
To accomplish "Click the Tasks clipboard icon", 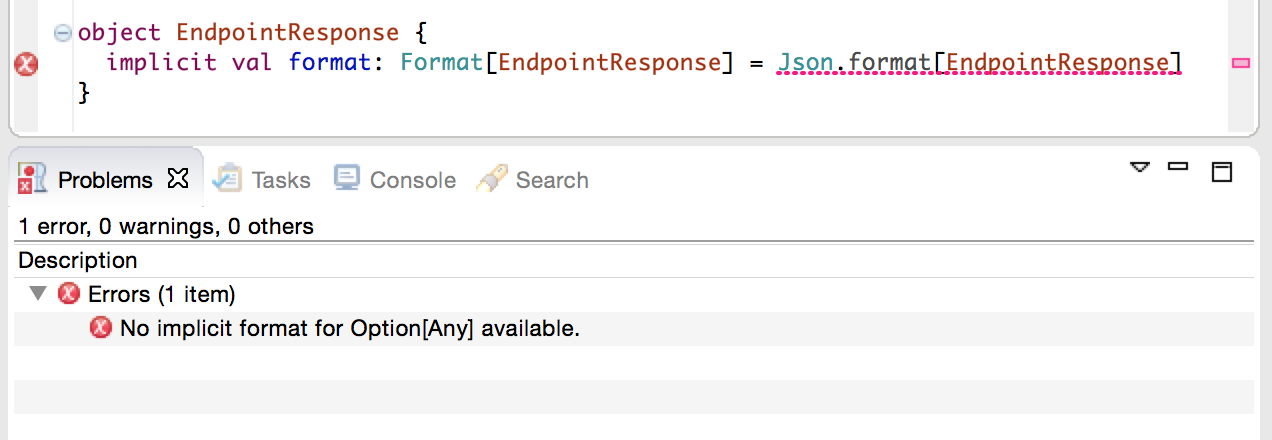I will (228, 178).
